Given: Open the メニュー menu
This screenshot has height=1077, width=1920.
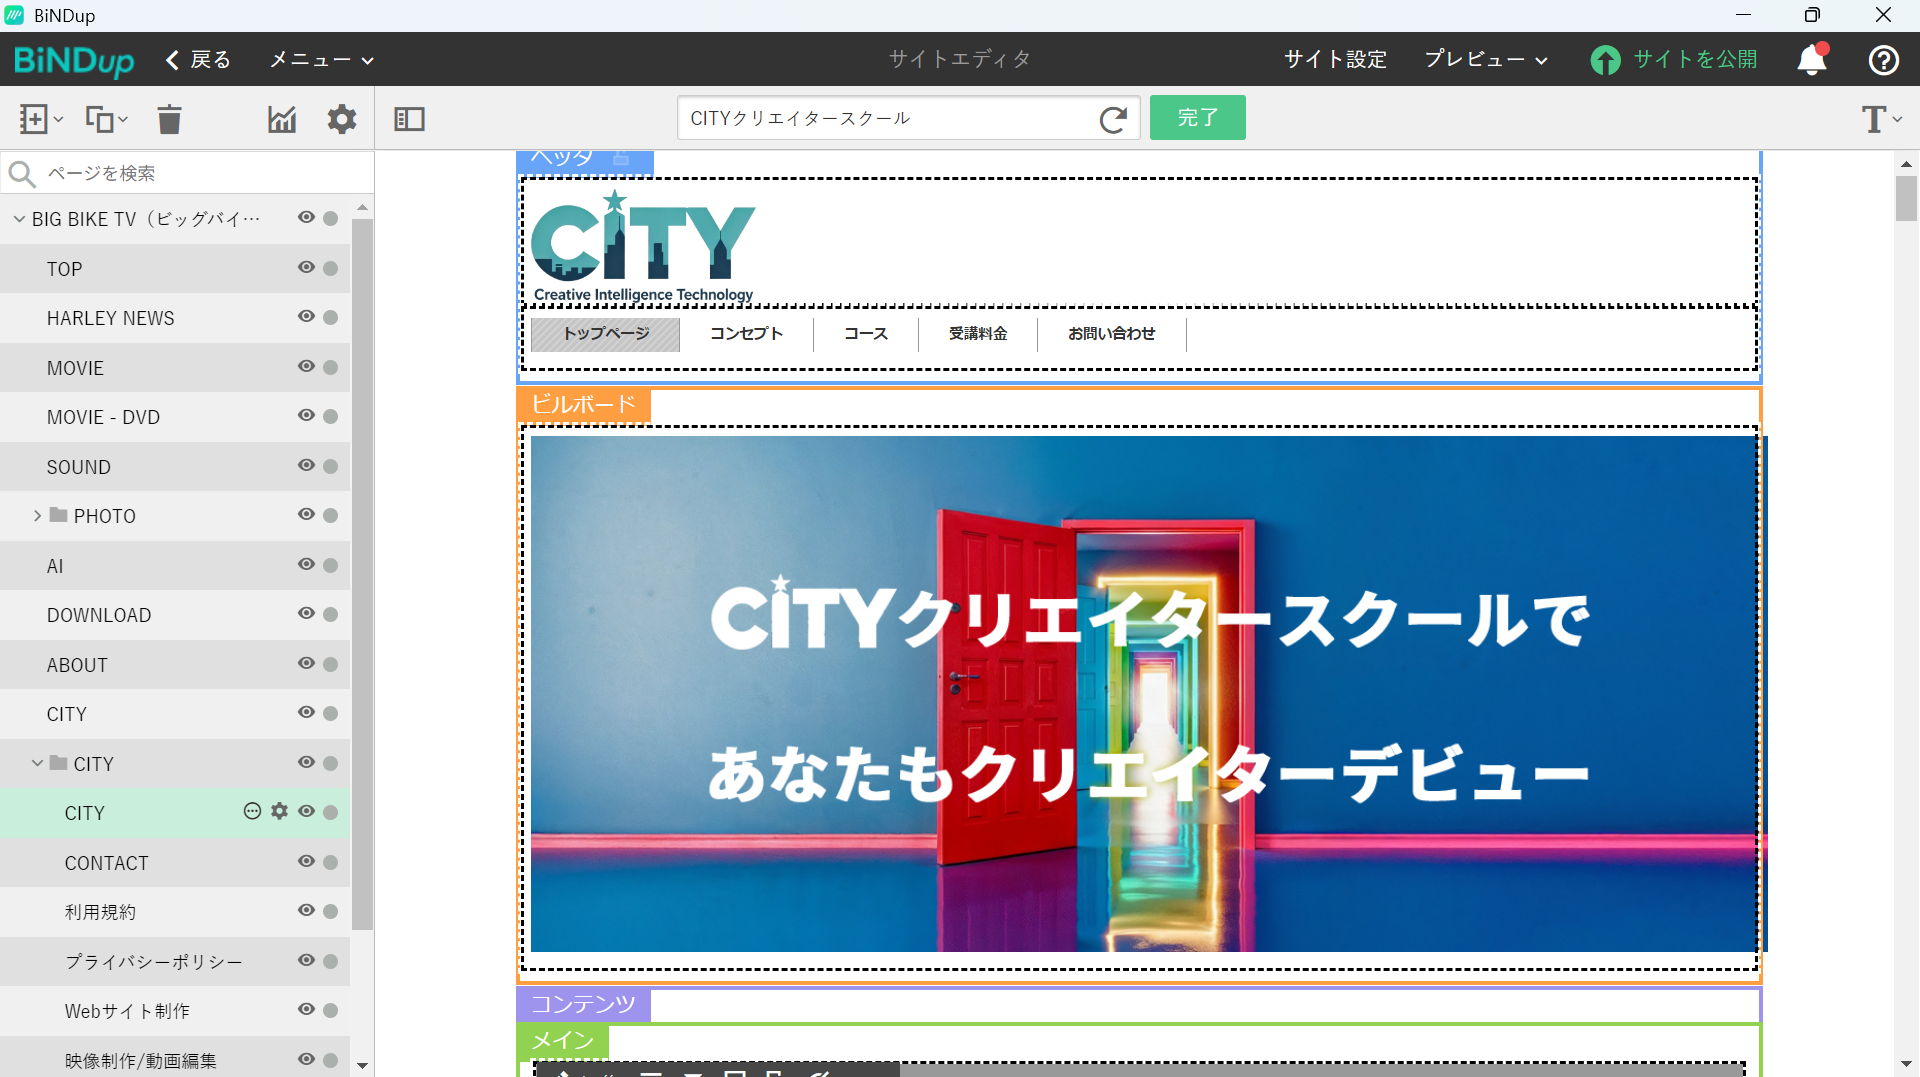Looking at the screenshot, I should point(320,60).
